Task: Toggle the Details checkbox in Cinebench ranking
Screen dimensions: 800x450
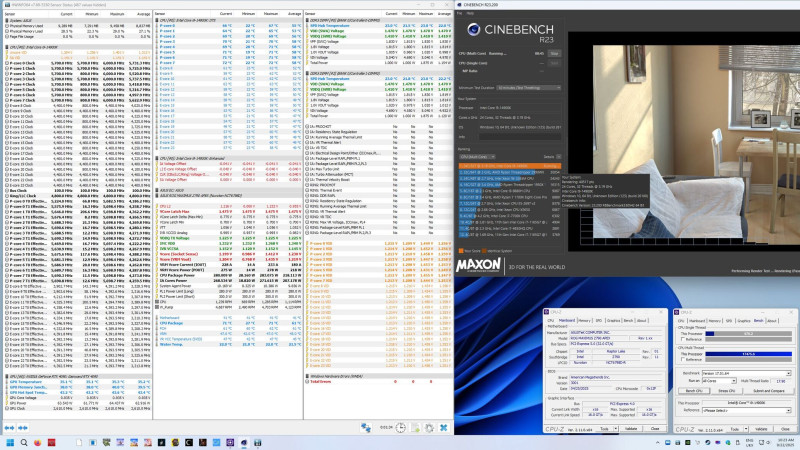Action: (558, 157)
